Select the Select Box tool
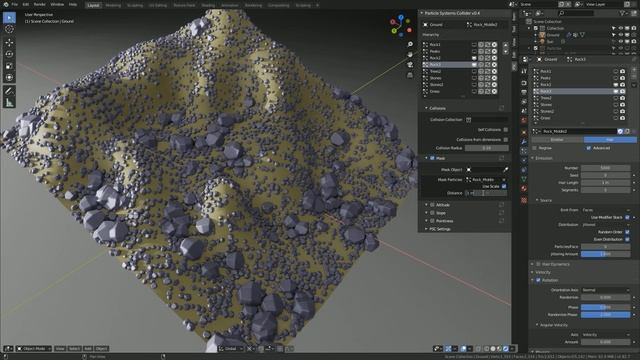Screen dimensions: 640x360 [9, 18]
